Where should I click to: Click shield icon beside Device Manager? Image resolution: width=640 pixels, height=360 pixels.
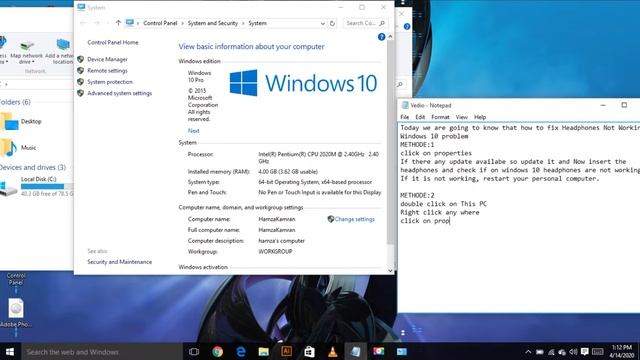click(x=80, y=59)
